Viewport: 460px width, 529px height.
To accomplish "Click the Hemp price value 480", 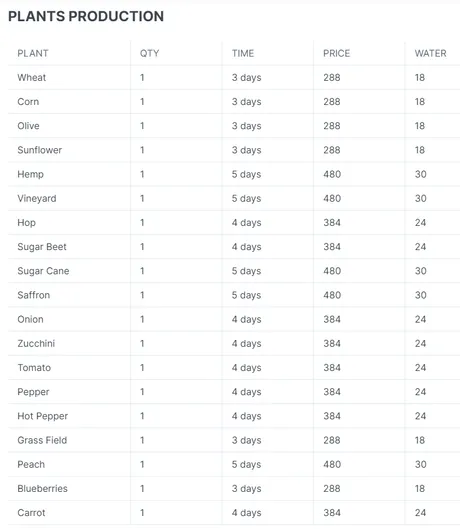I will 332,174.
